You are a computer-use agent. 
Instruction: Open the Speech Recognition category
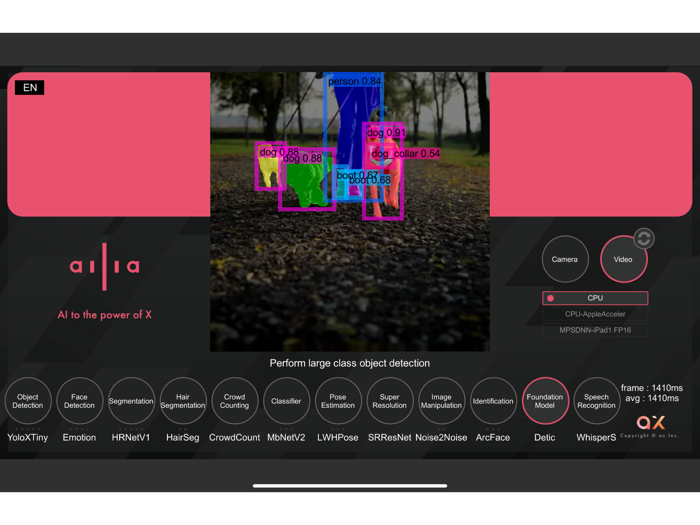(x=596, y=401)
